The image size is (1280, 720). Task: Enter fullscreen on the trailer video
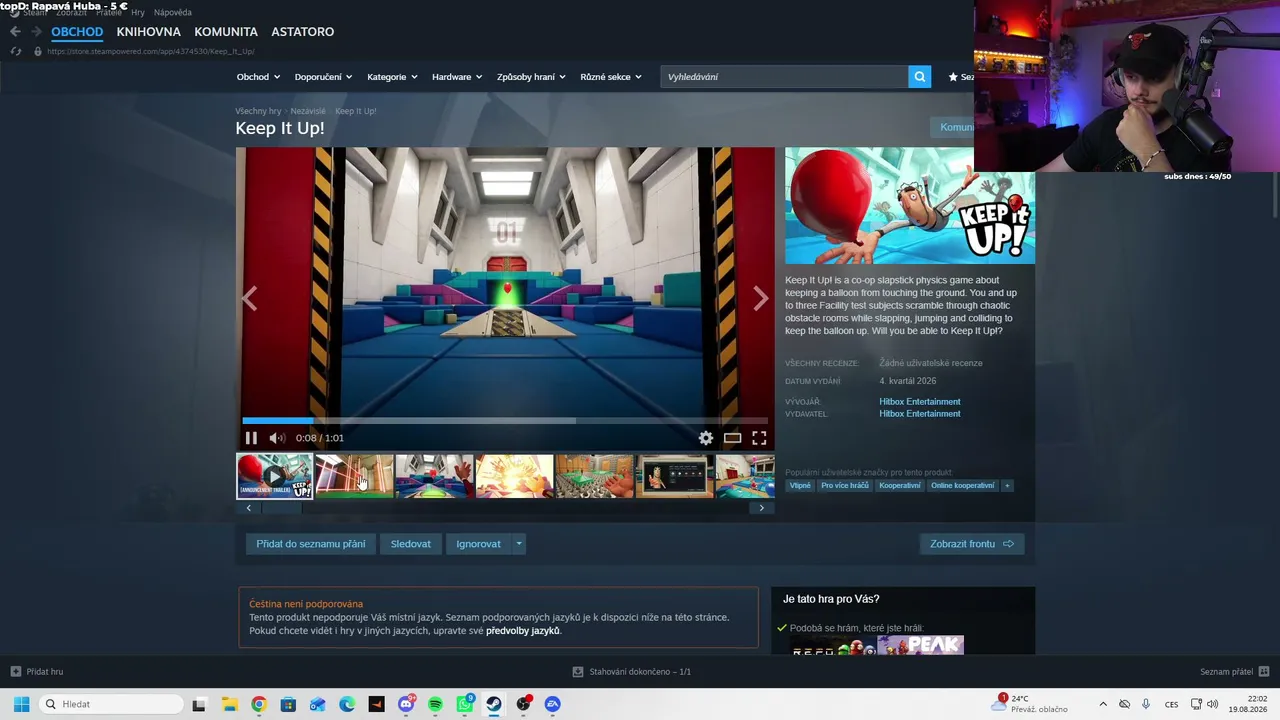pos(759,438)
